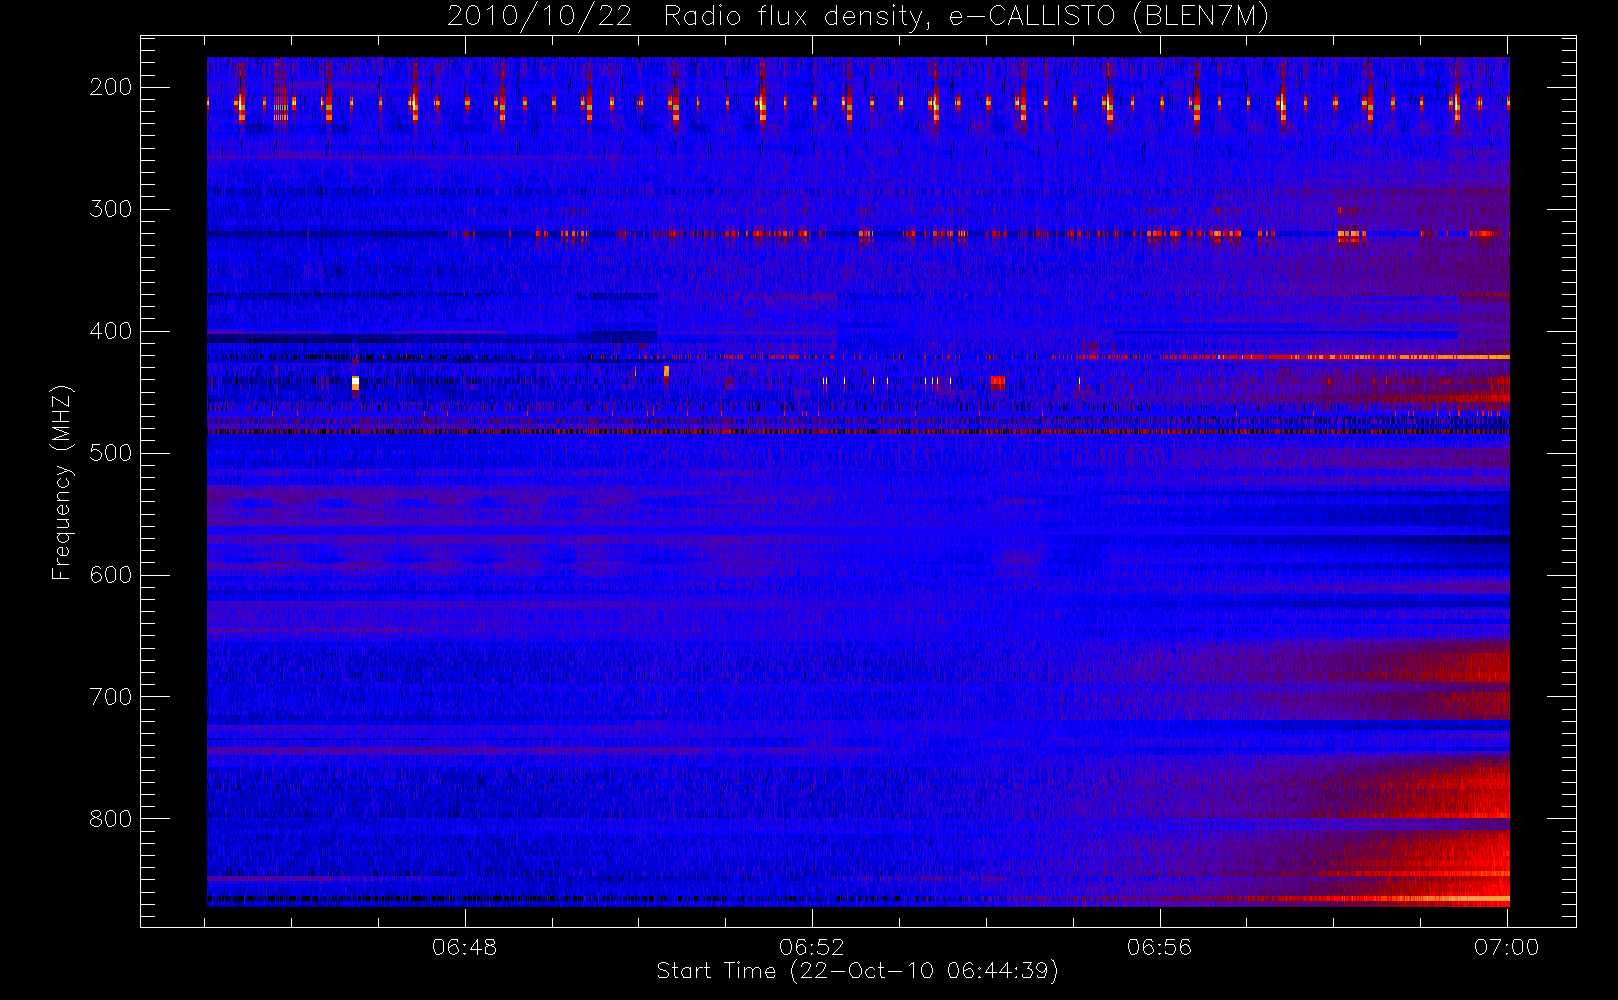Viewport: 1618px width, 1000px height.
Task: Select the 800 frequency tick label
Action: [111, 819]
